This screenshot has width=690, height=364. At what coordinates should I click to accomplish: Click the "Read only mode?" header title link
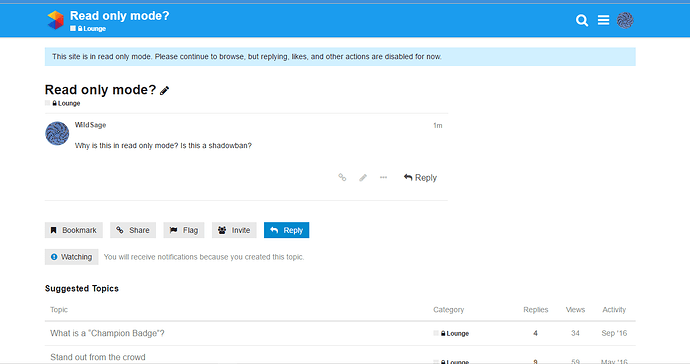[x=120, y=16]
